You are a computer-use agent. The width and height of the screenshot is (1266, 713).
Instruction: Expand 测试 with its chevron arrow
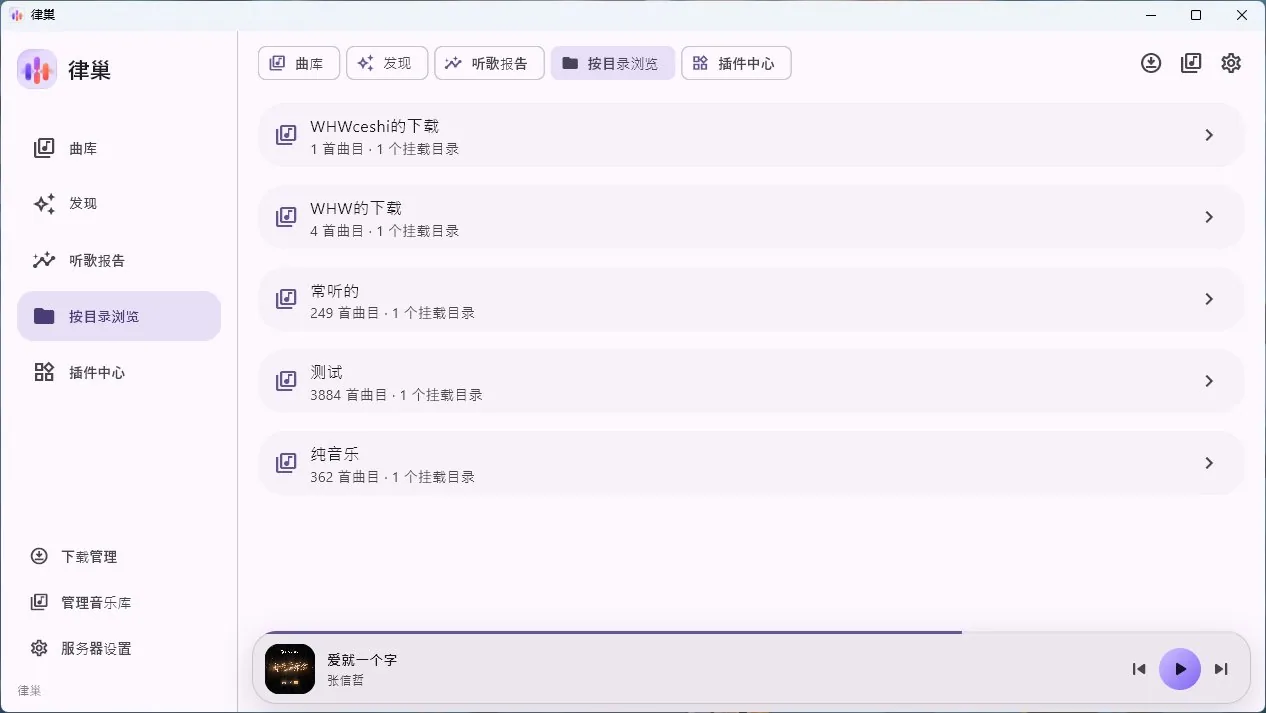(1209, 381)
